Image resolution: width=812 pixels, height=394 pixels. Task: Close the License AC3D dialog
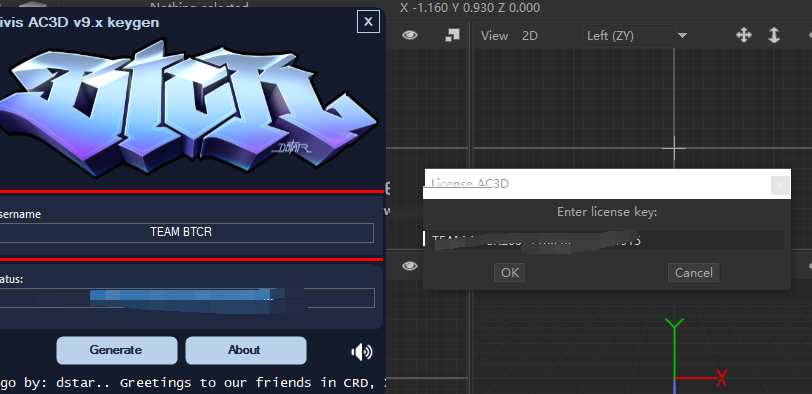780,185
